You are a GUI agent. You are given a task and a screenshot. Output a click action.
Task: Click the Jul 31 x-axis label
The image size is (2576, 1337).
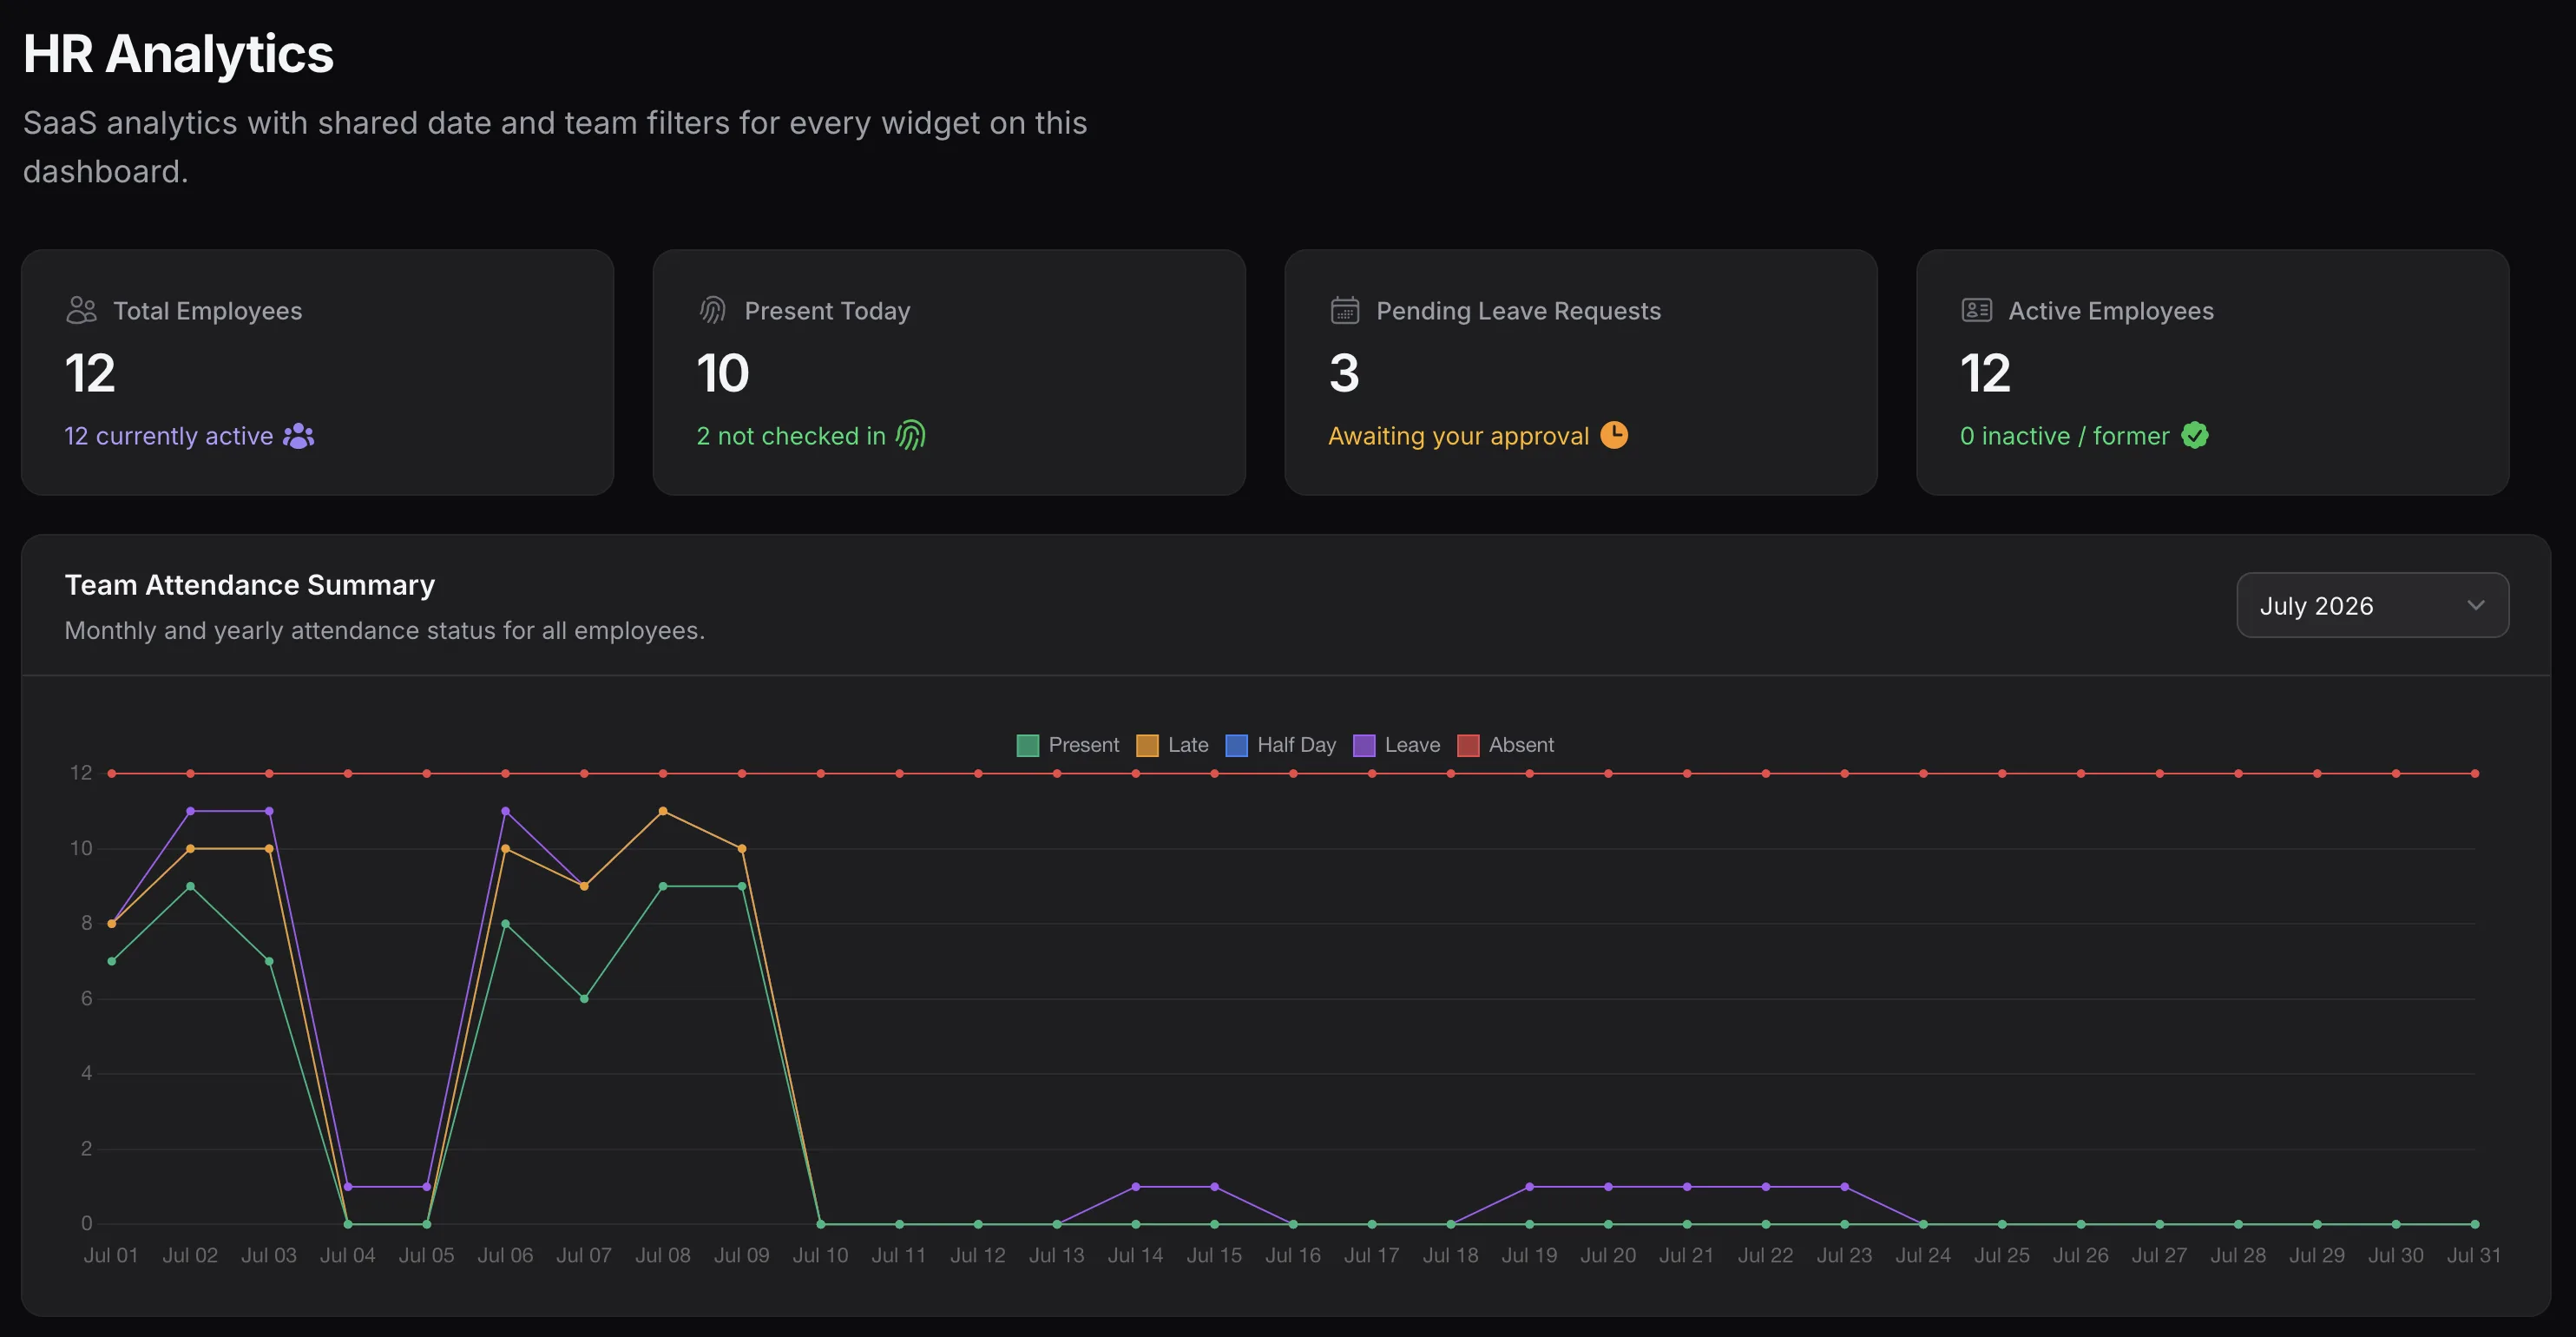click(x=2474, y=1255)
